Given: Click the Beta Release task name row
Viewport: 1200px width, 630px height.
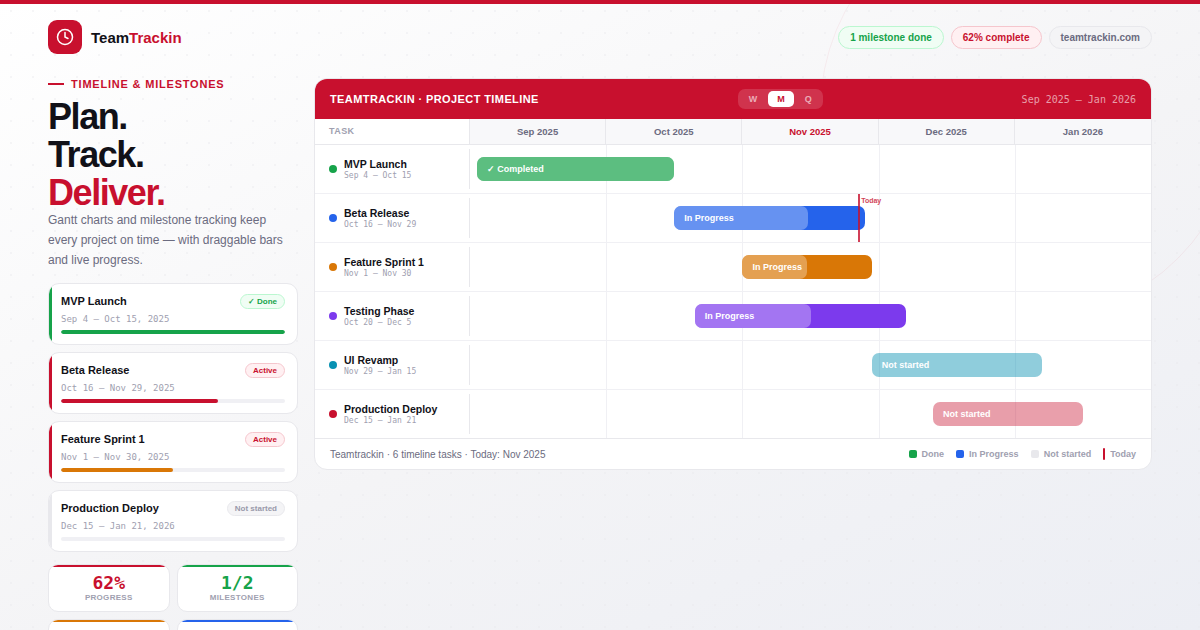Looking at the screenshot, I should click(392, 218).
